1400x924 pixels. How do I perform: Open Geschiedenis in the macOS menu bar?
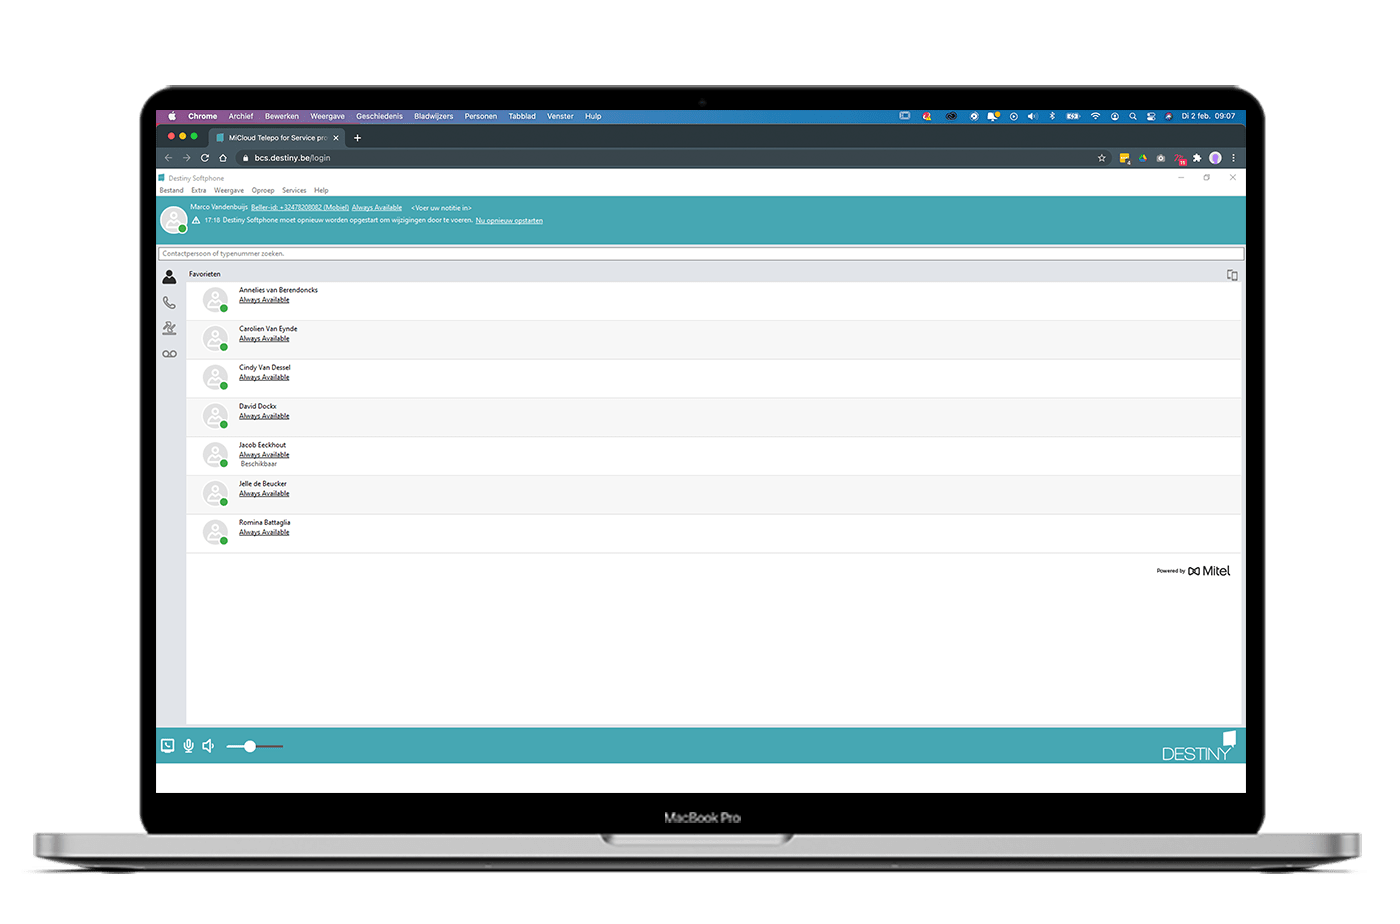[x=379, y=116]
